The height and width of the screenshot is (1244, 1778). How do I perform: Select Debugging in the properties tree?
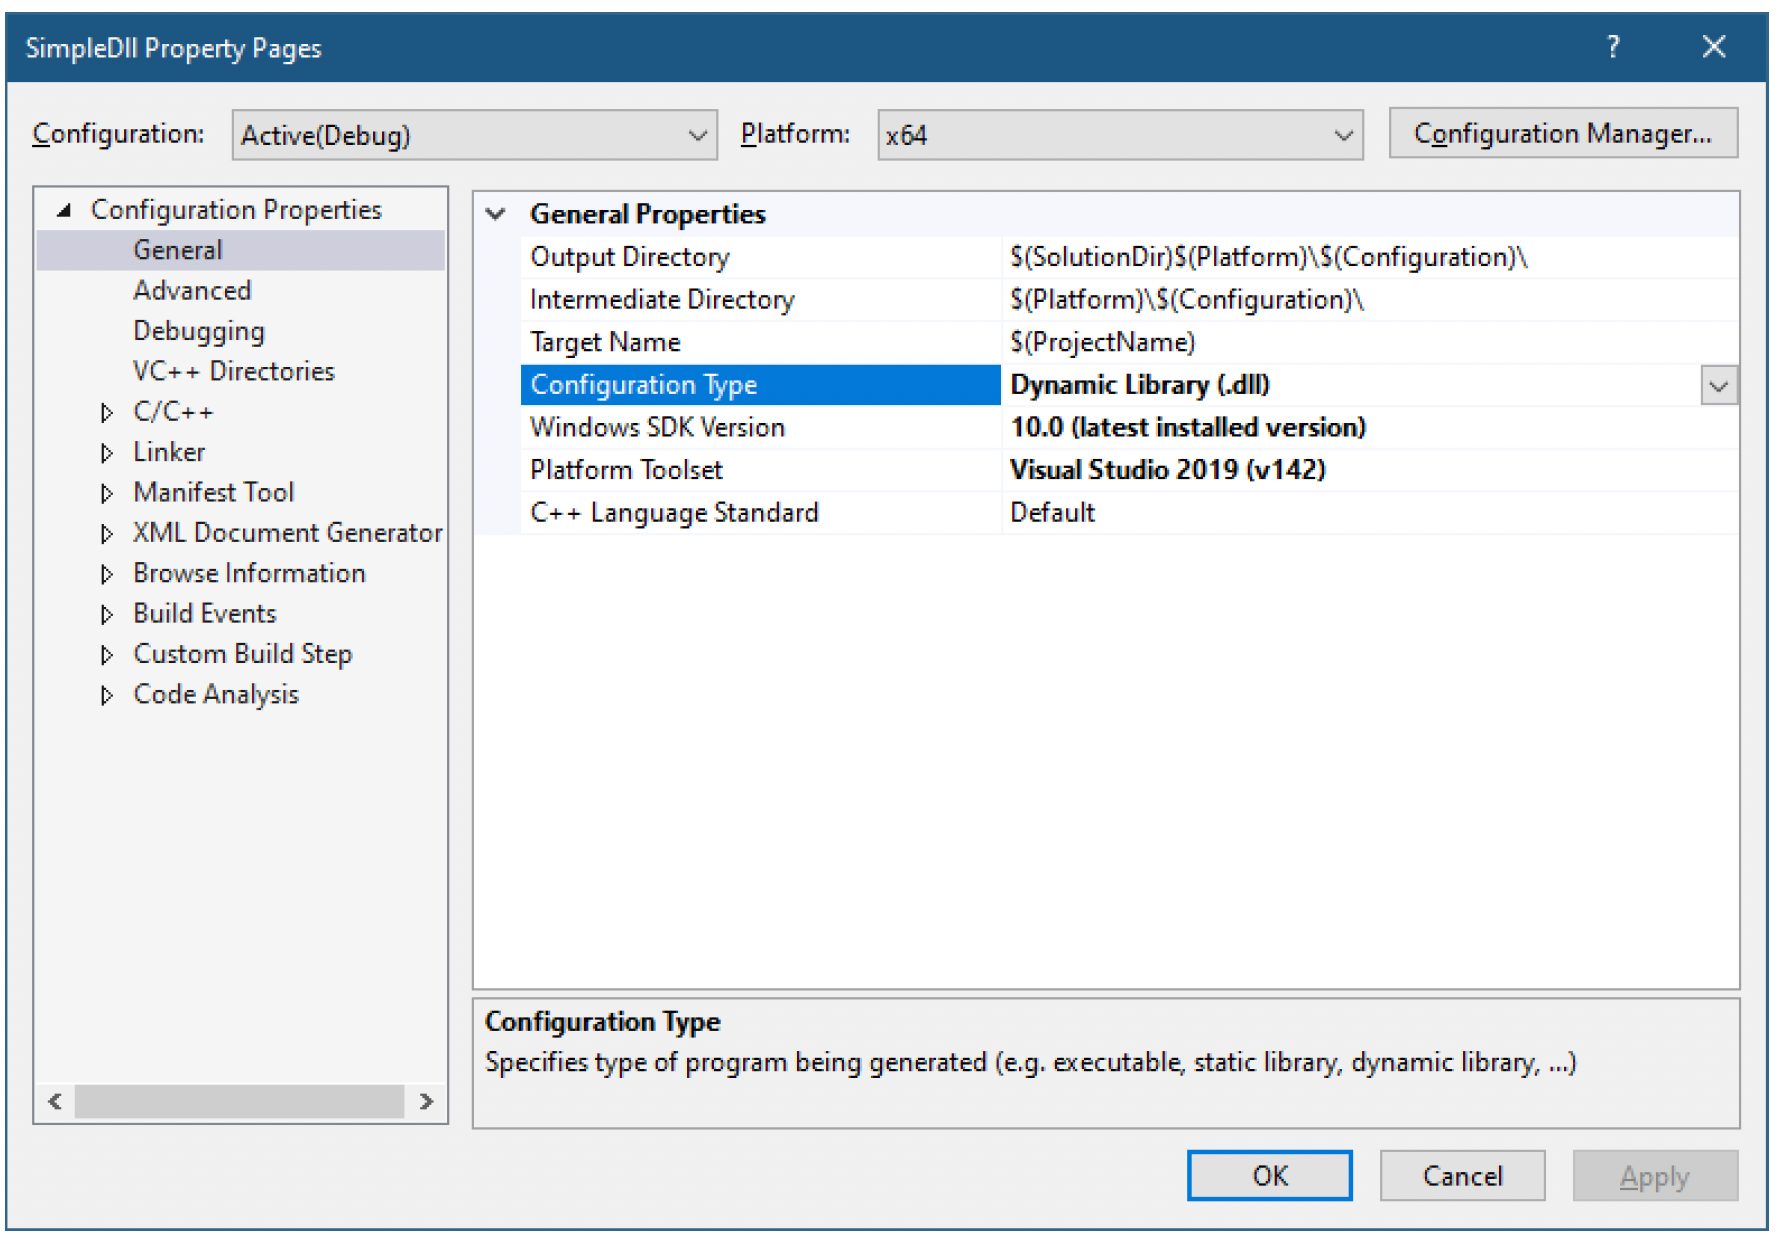[199, 331]
